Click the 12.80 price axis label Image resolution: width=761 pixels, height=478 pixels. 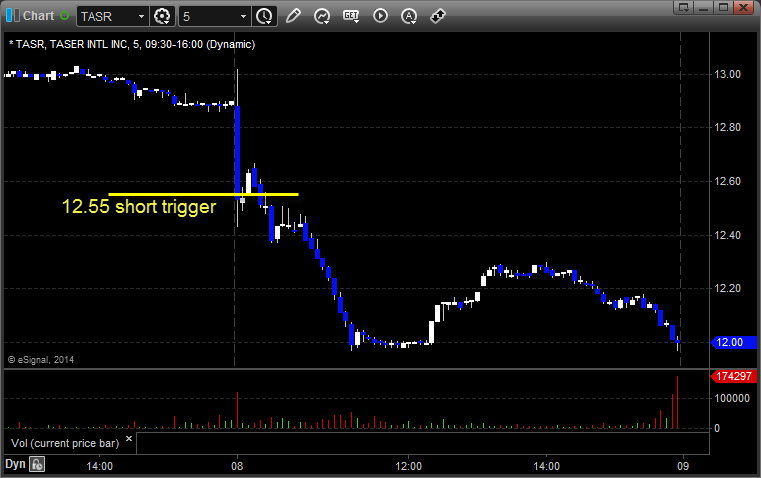[728, 127]
